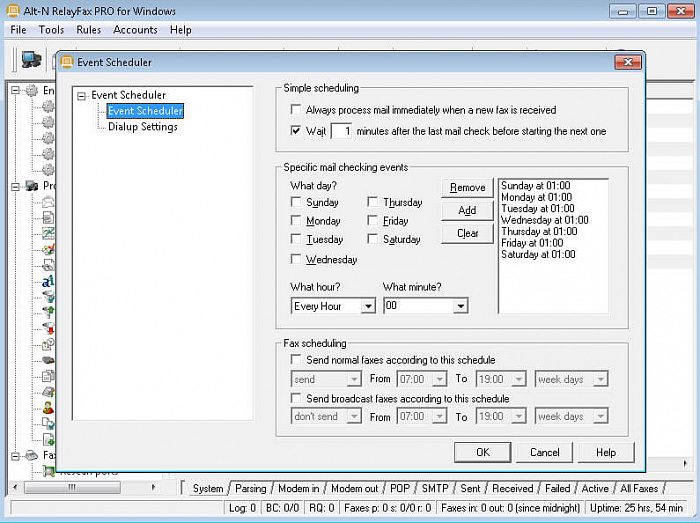Click the Help button in the dialog
The width and height of the screenshot is (700, 523).
606,452
